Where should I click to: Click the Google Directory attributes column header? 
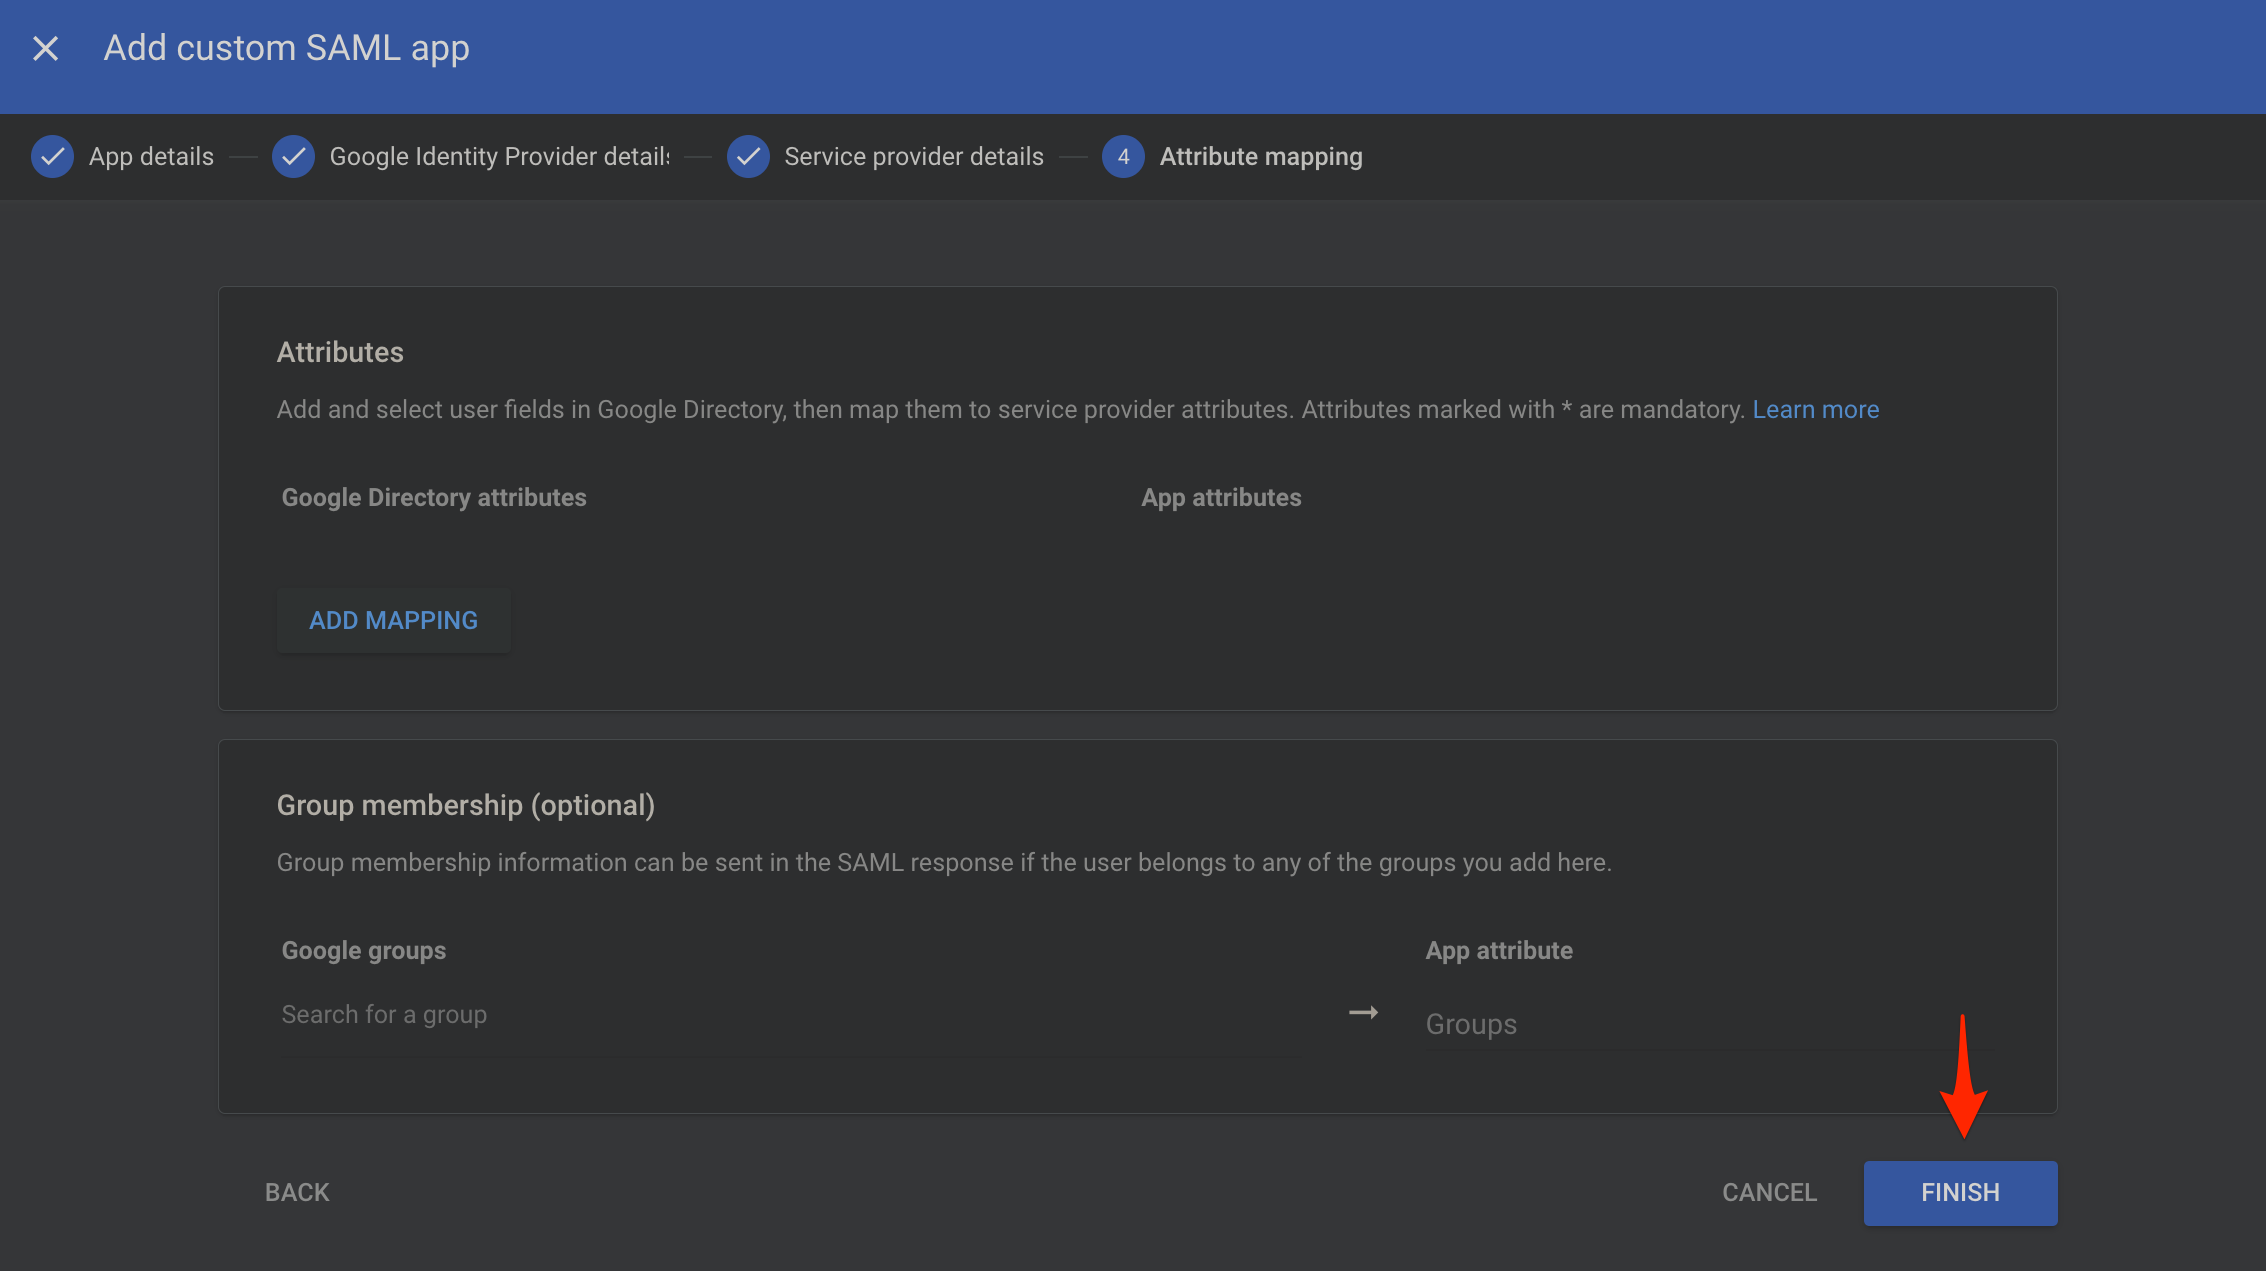pos(434,497)
